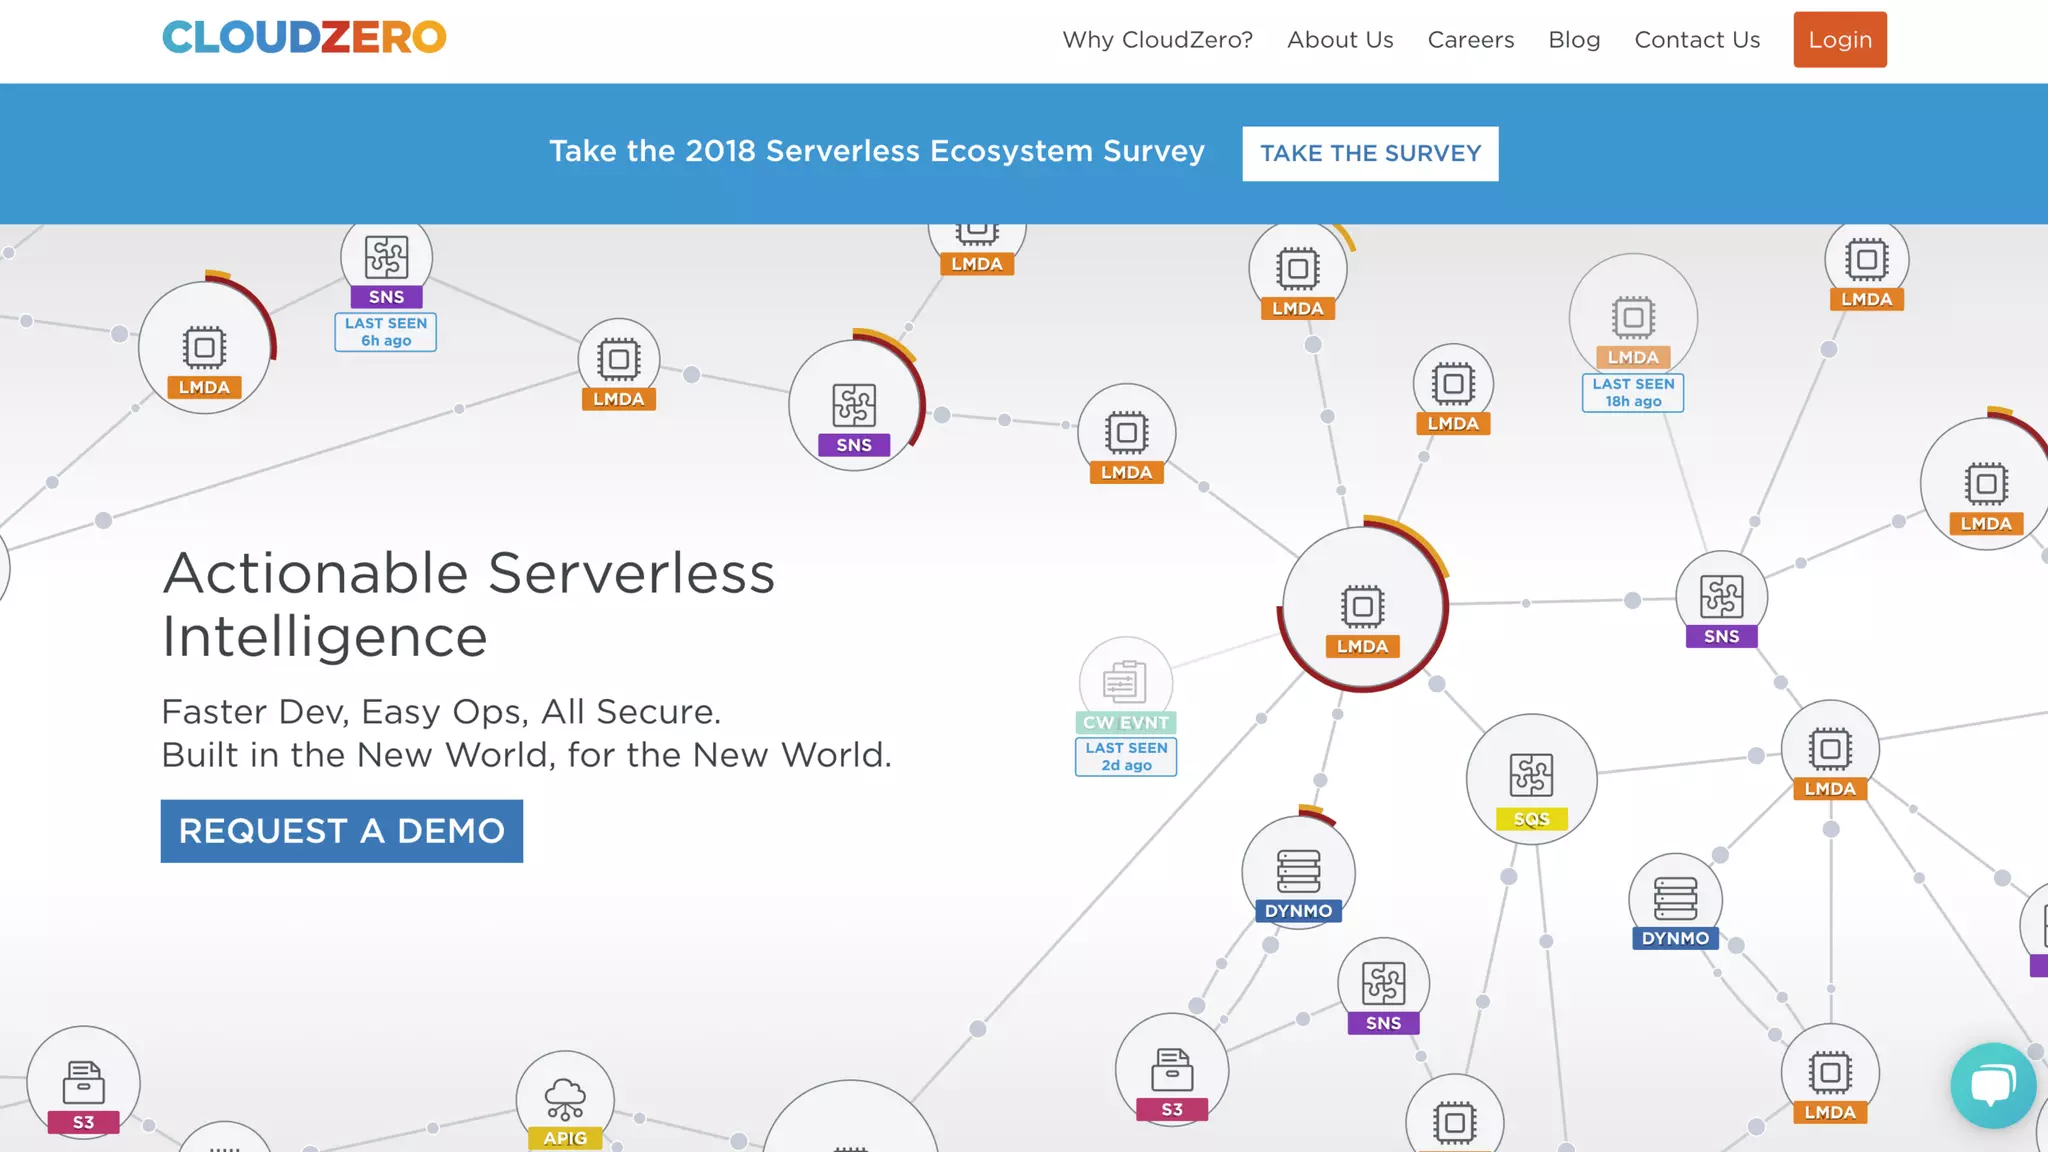2048x1152 pixels.
Task: Go to the About Us page
Action: (1340, 40)
